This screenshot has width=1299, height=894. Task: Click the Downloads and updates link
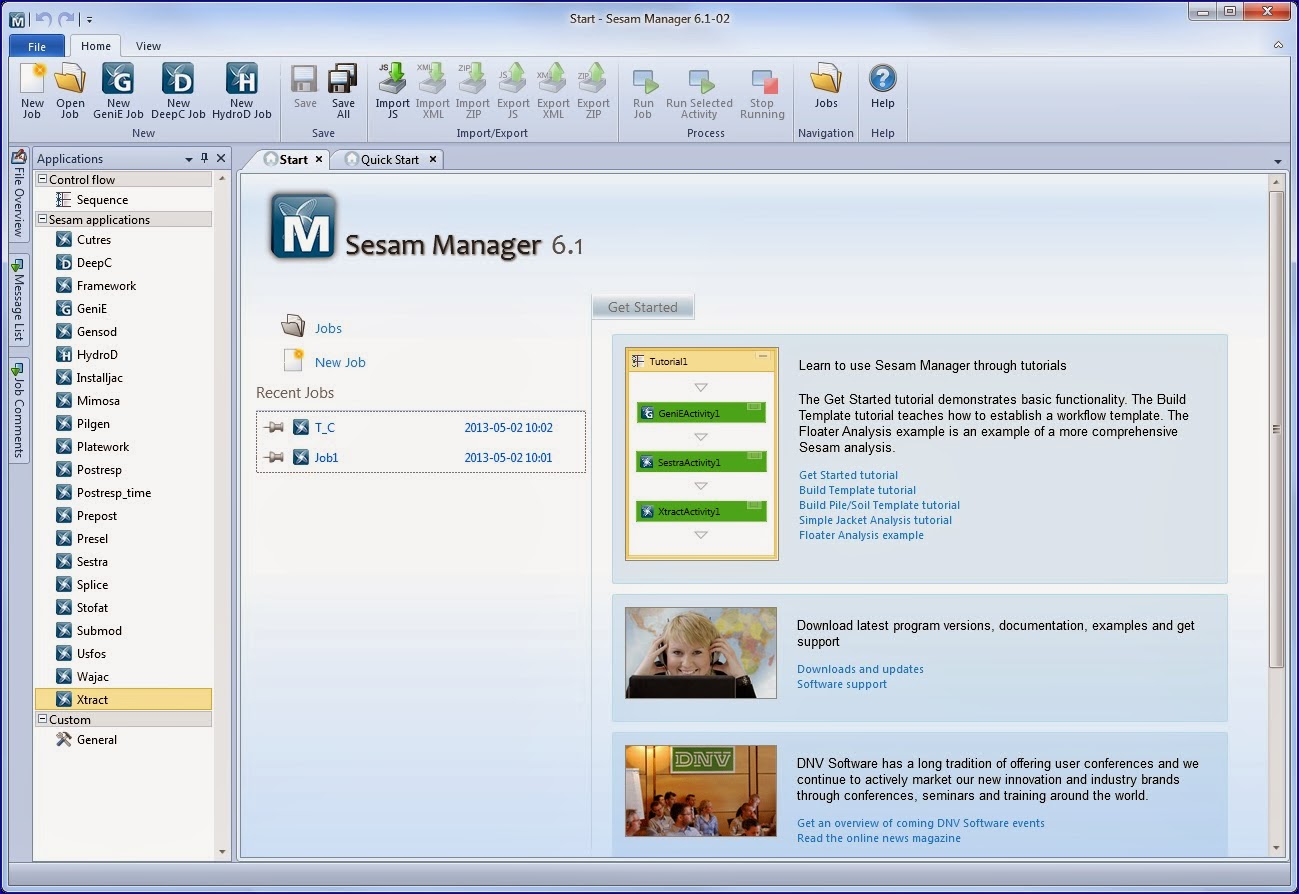pyautogui.click(x=860, y=669)
